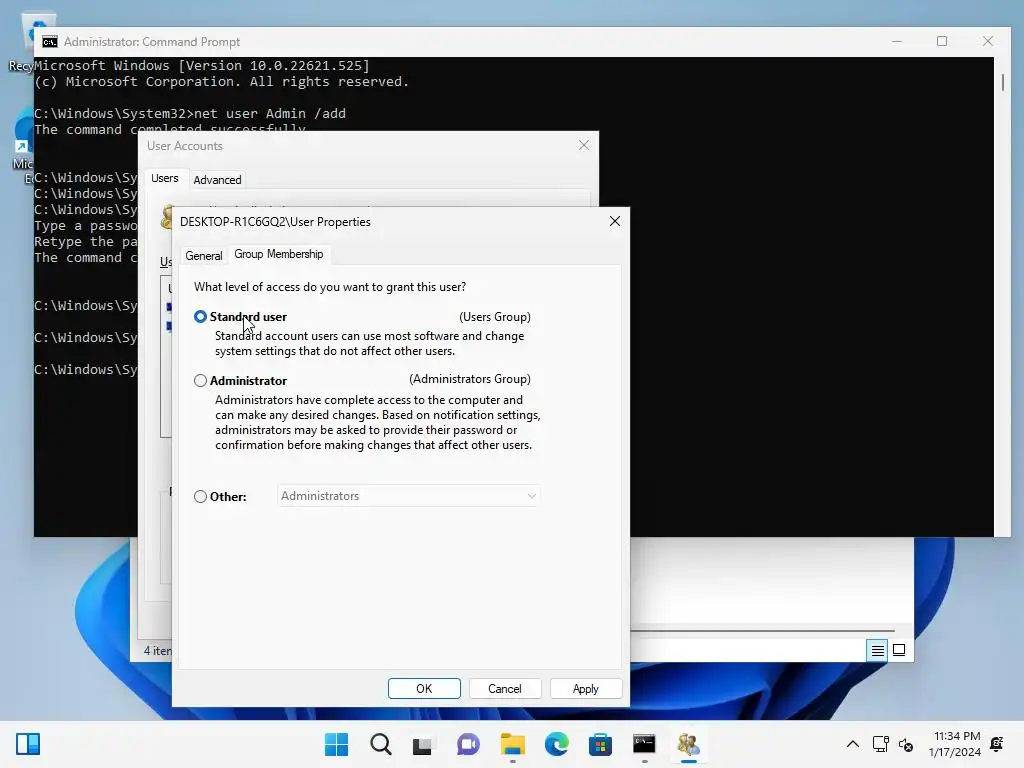Image resolution: width=1024 pixels, height=768 pixels.
Task: Switch to the General tab
Action: click(204, 255)
